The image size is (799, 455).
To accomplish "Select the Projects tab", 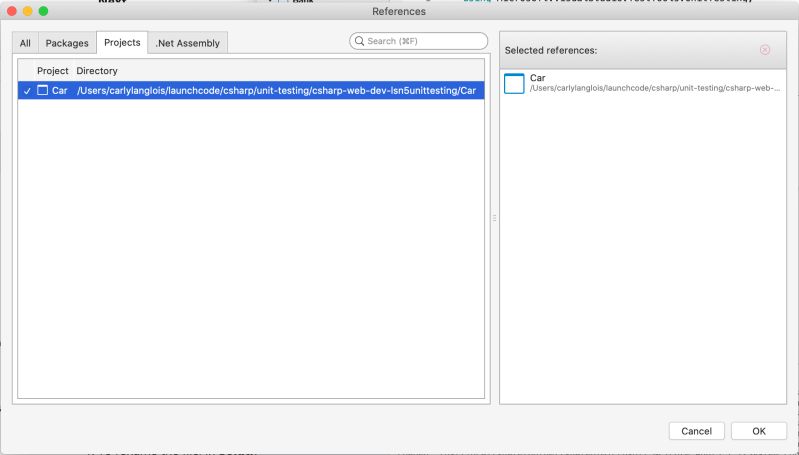I will 122,43.
